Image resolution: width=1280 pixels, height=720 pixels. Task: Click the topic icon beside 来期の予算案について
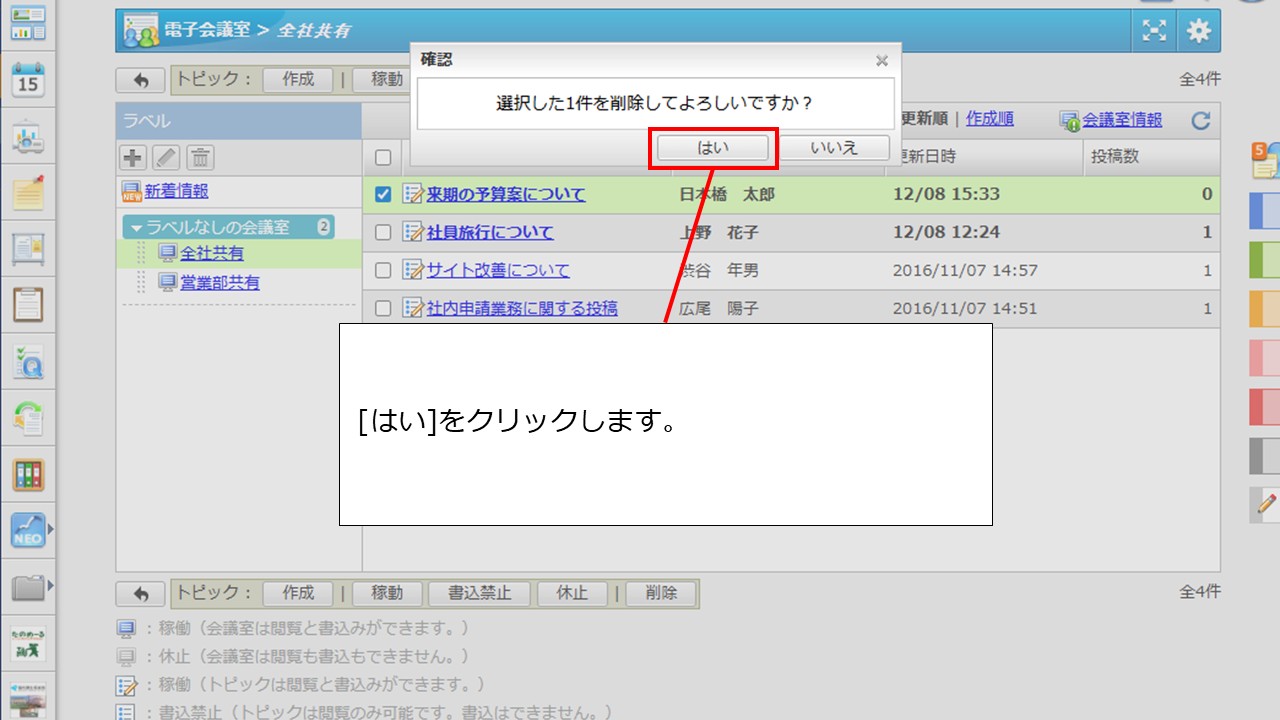pos(413,194)
